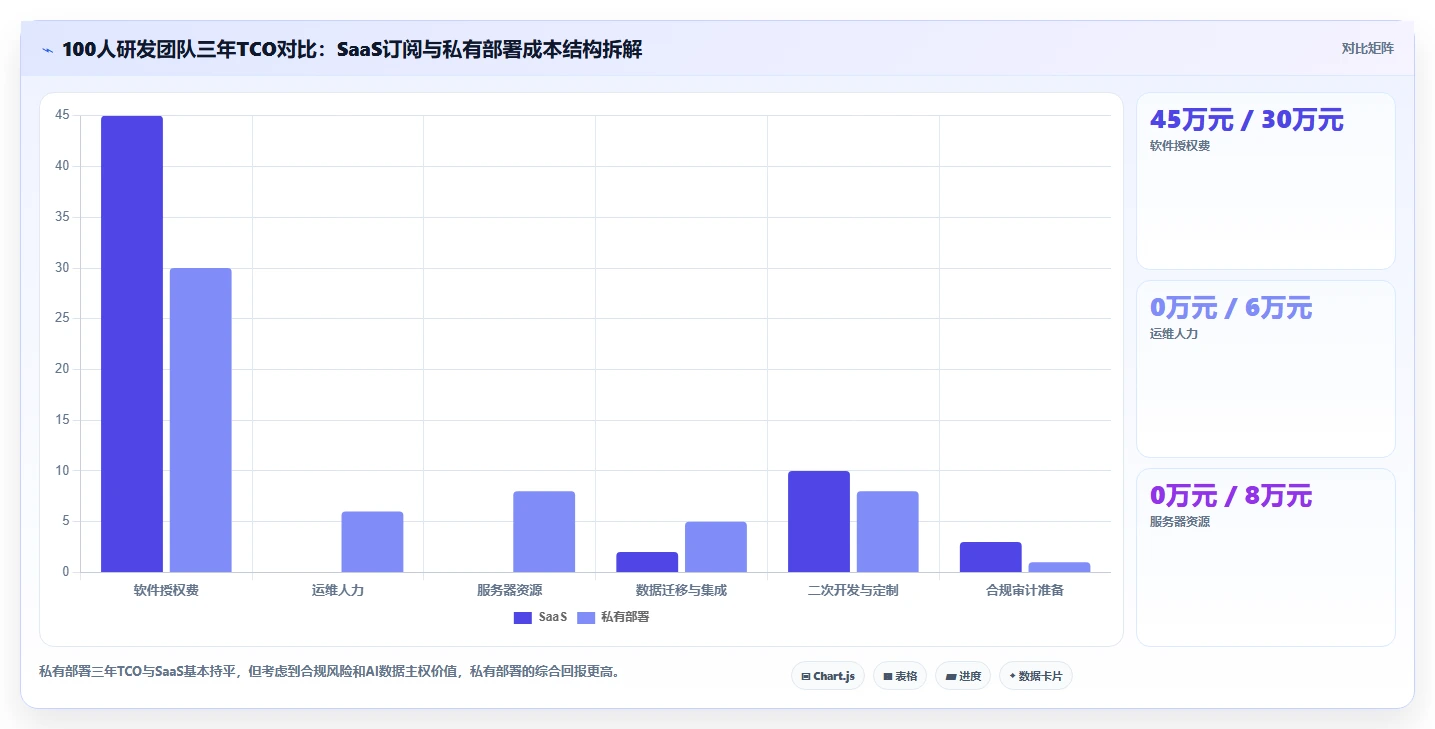This screenshot has height=729, width=1435.
Task: Click the 私有部署 bar for 二次开发与定制
Action: [x=888, y=532]
